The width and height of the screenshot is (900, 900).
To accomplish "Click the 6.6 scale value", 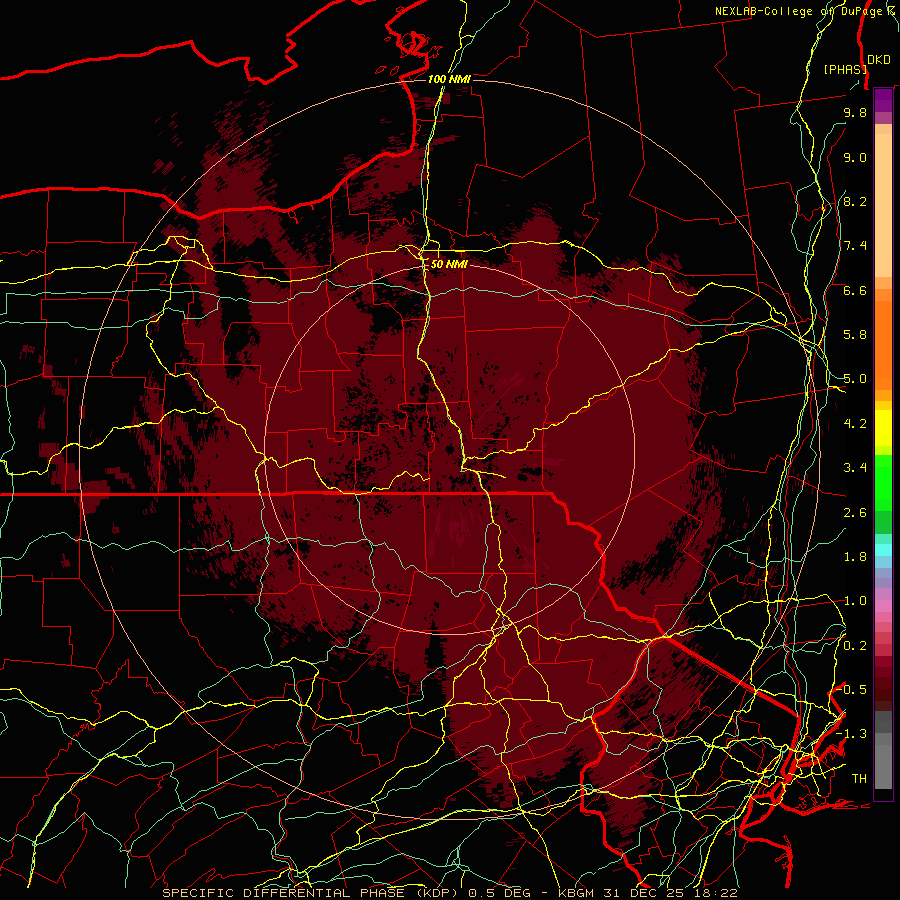I will (855, 291).
